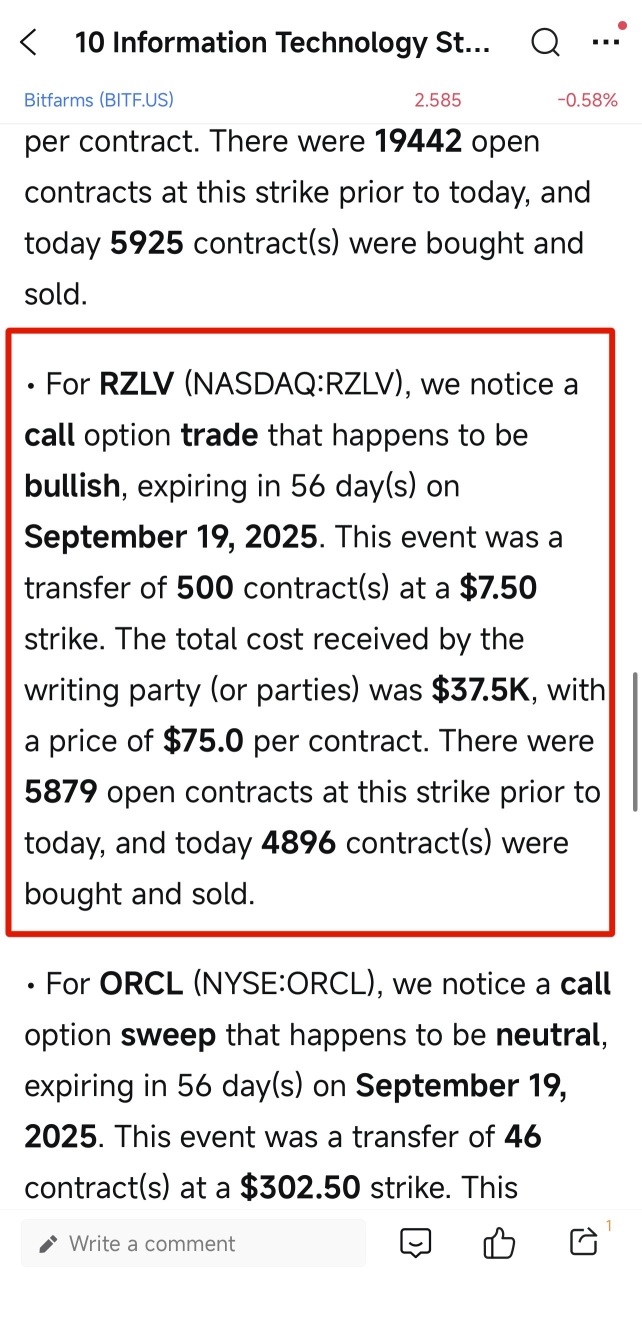Tap the (NYSE:ORCL) exchange label

pyautogui.click(x=287, y=984)
